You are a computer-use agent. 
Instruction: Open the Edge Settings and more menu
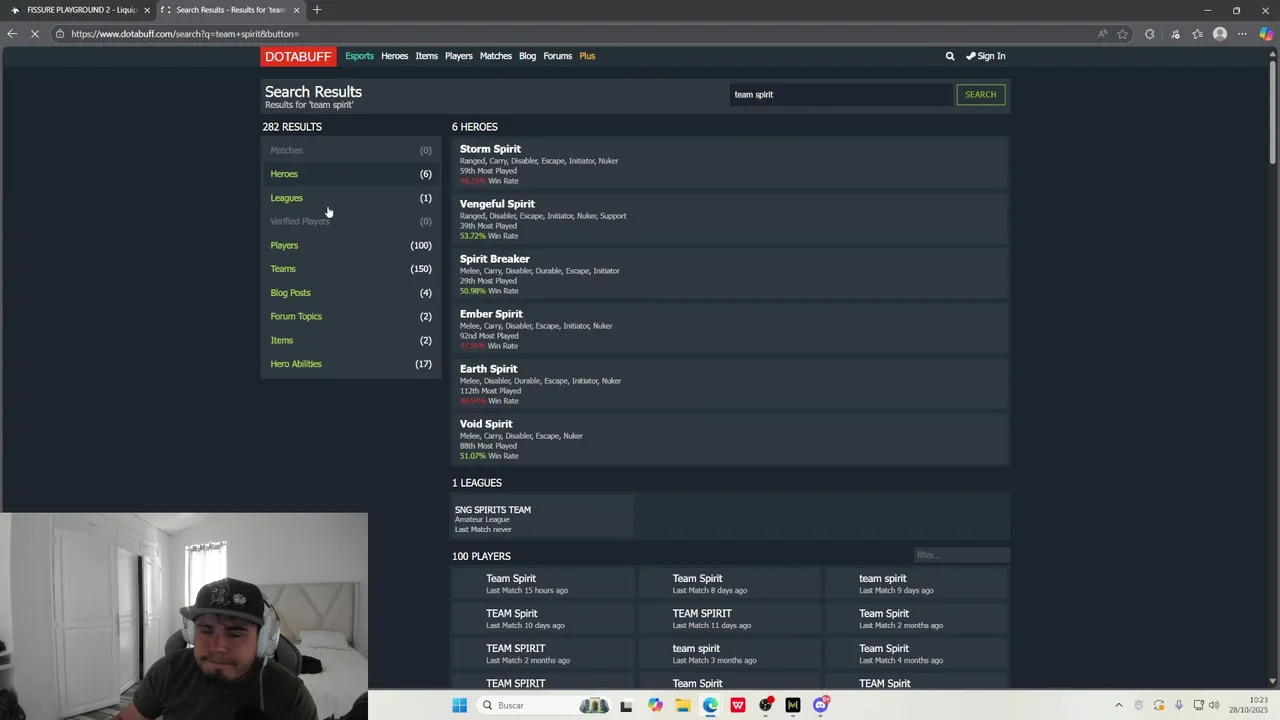(1243, 34)
